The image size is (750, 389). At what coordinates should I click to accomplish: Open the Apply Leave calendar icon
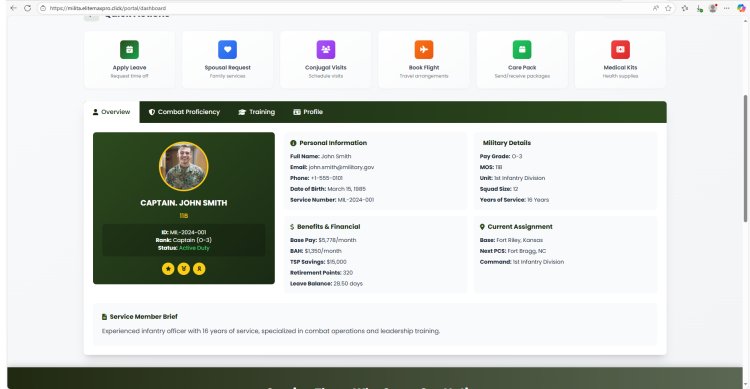129,49
